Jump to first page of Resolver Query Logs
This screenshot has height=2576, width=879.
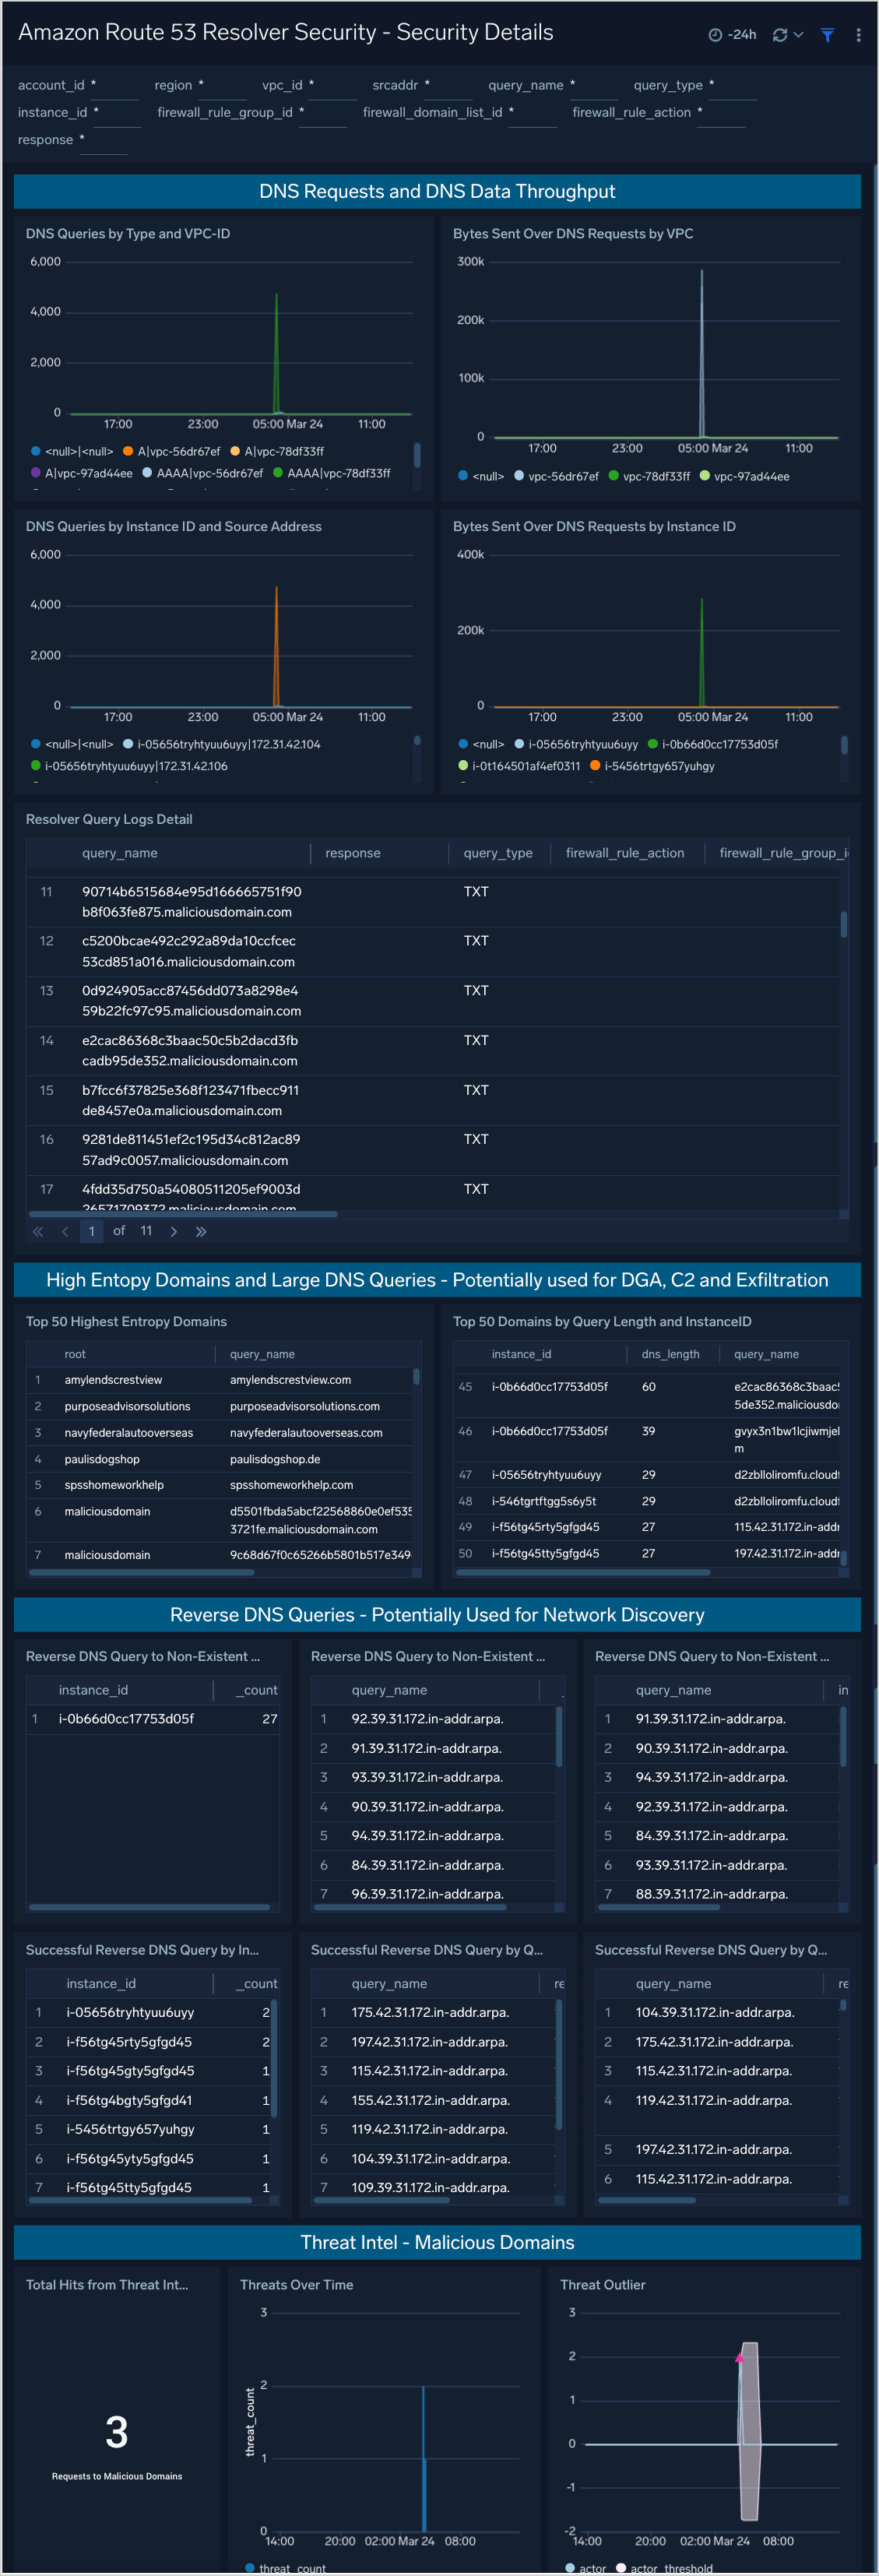point(38,1231)
